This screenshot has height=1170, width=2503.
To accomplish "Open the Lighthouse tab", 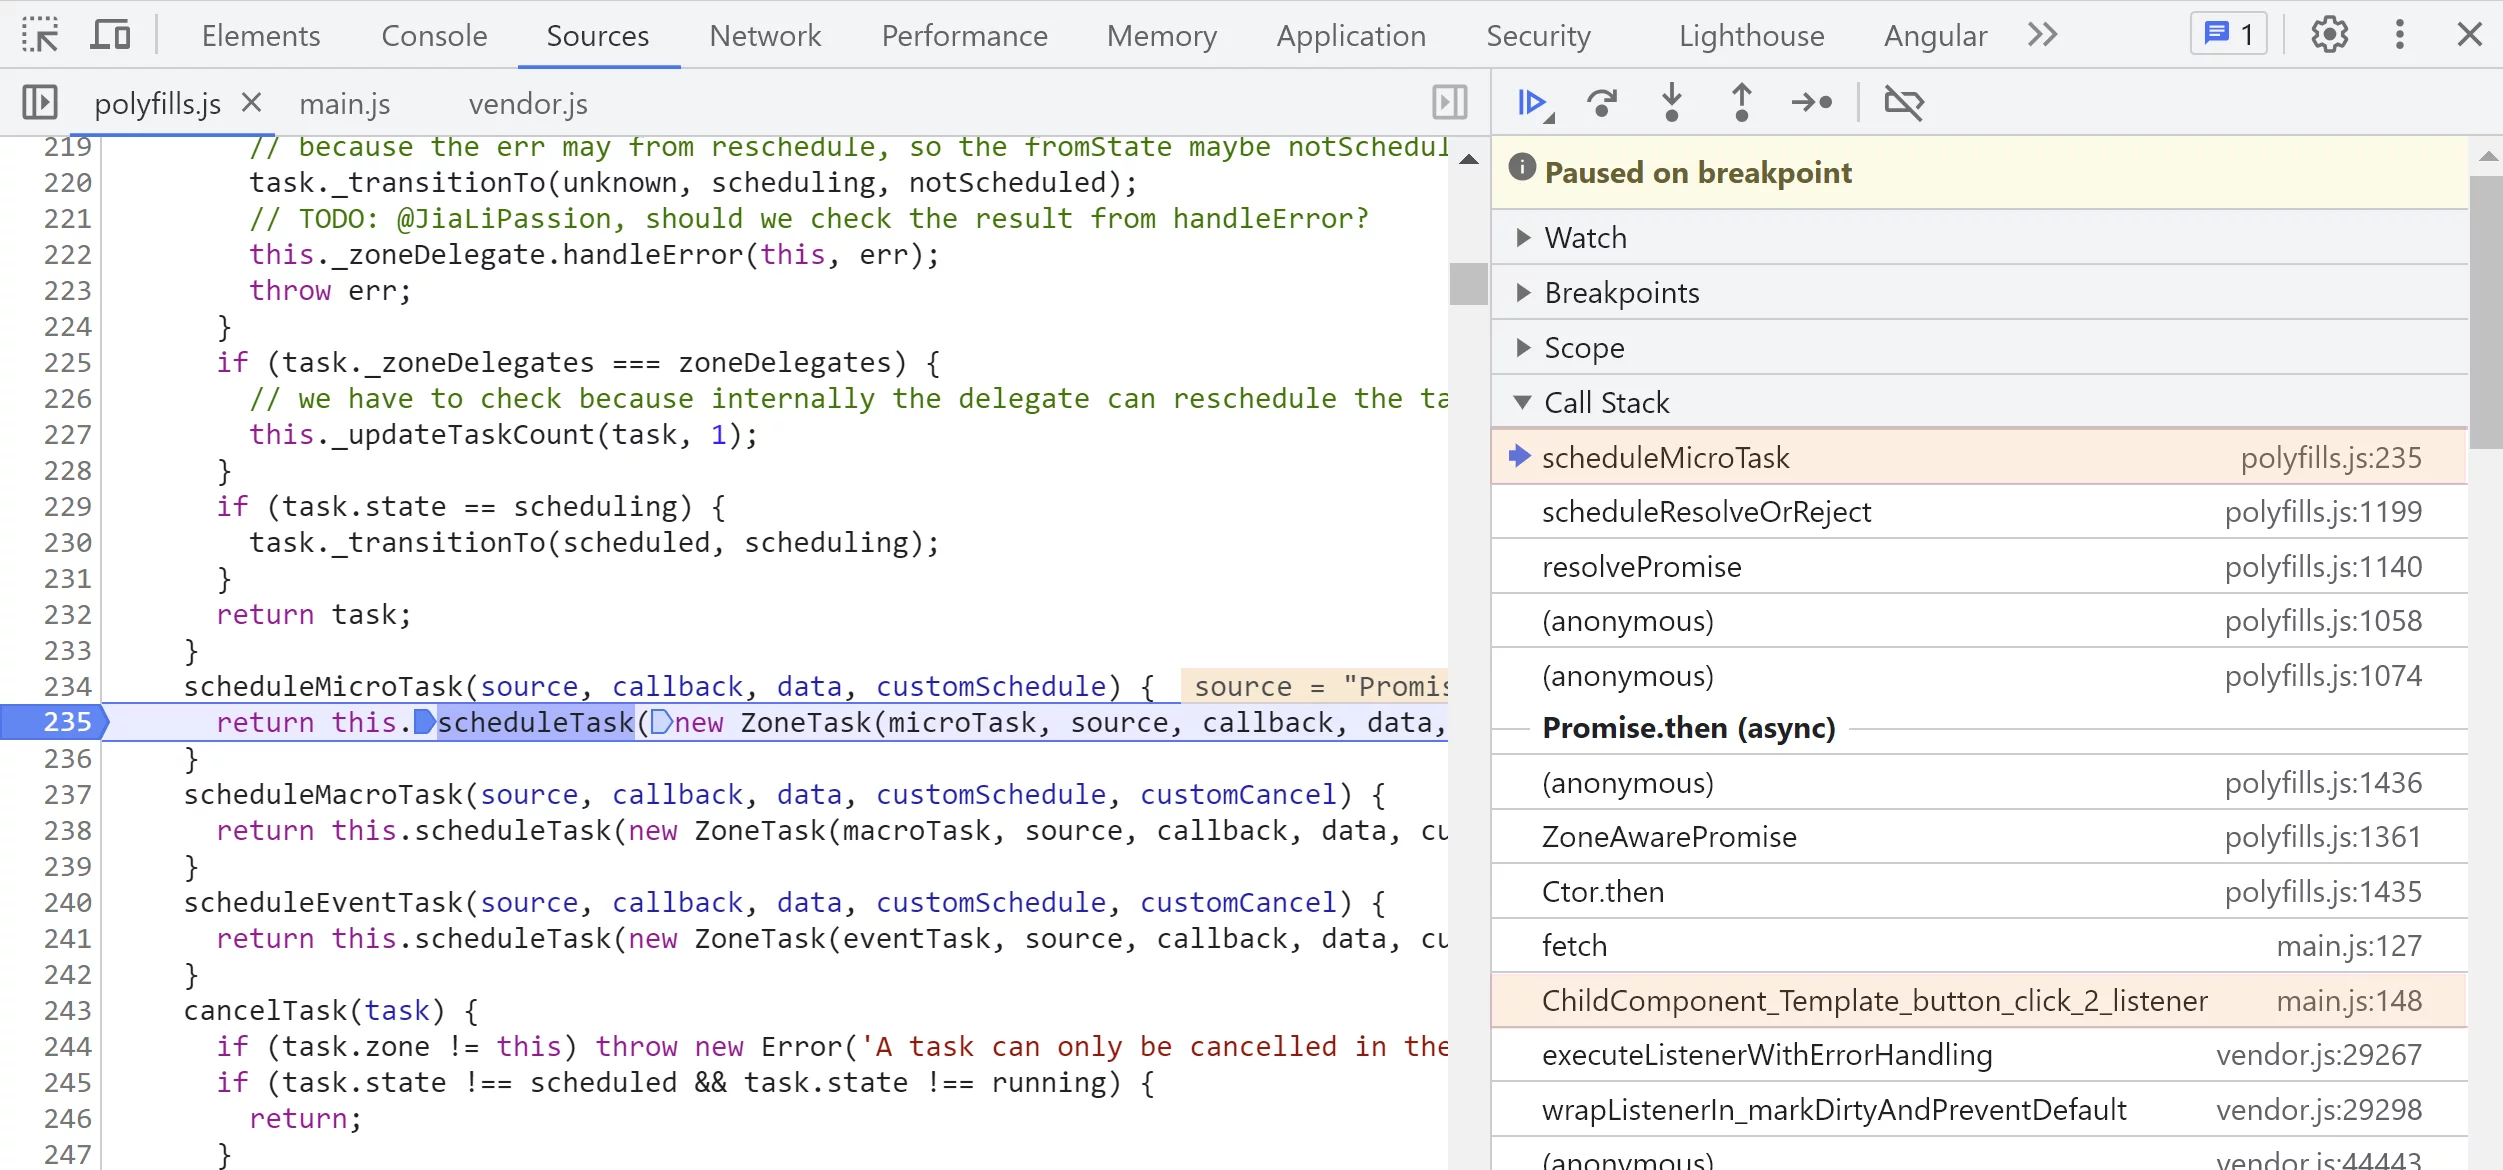I will tap(1751, 35).
